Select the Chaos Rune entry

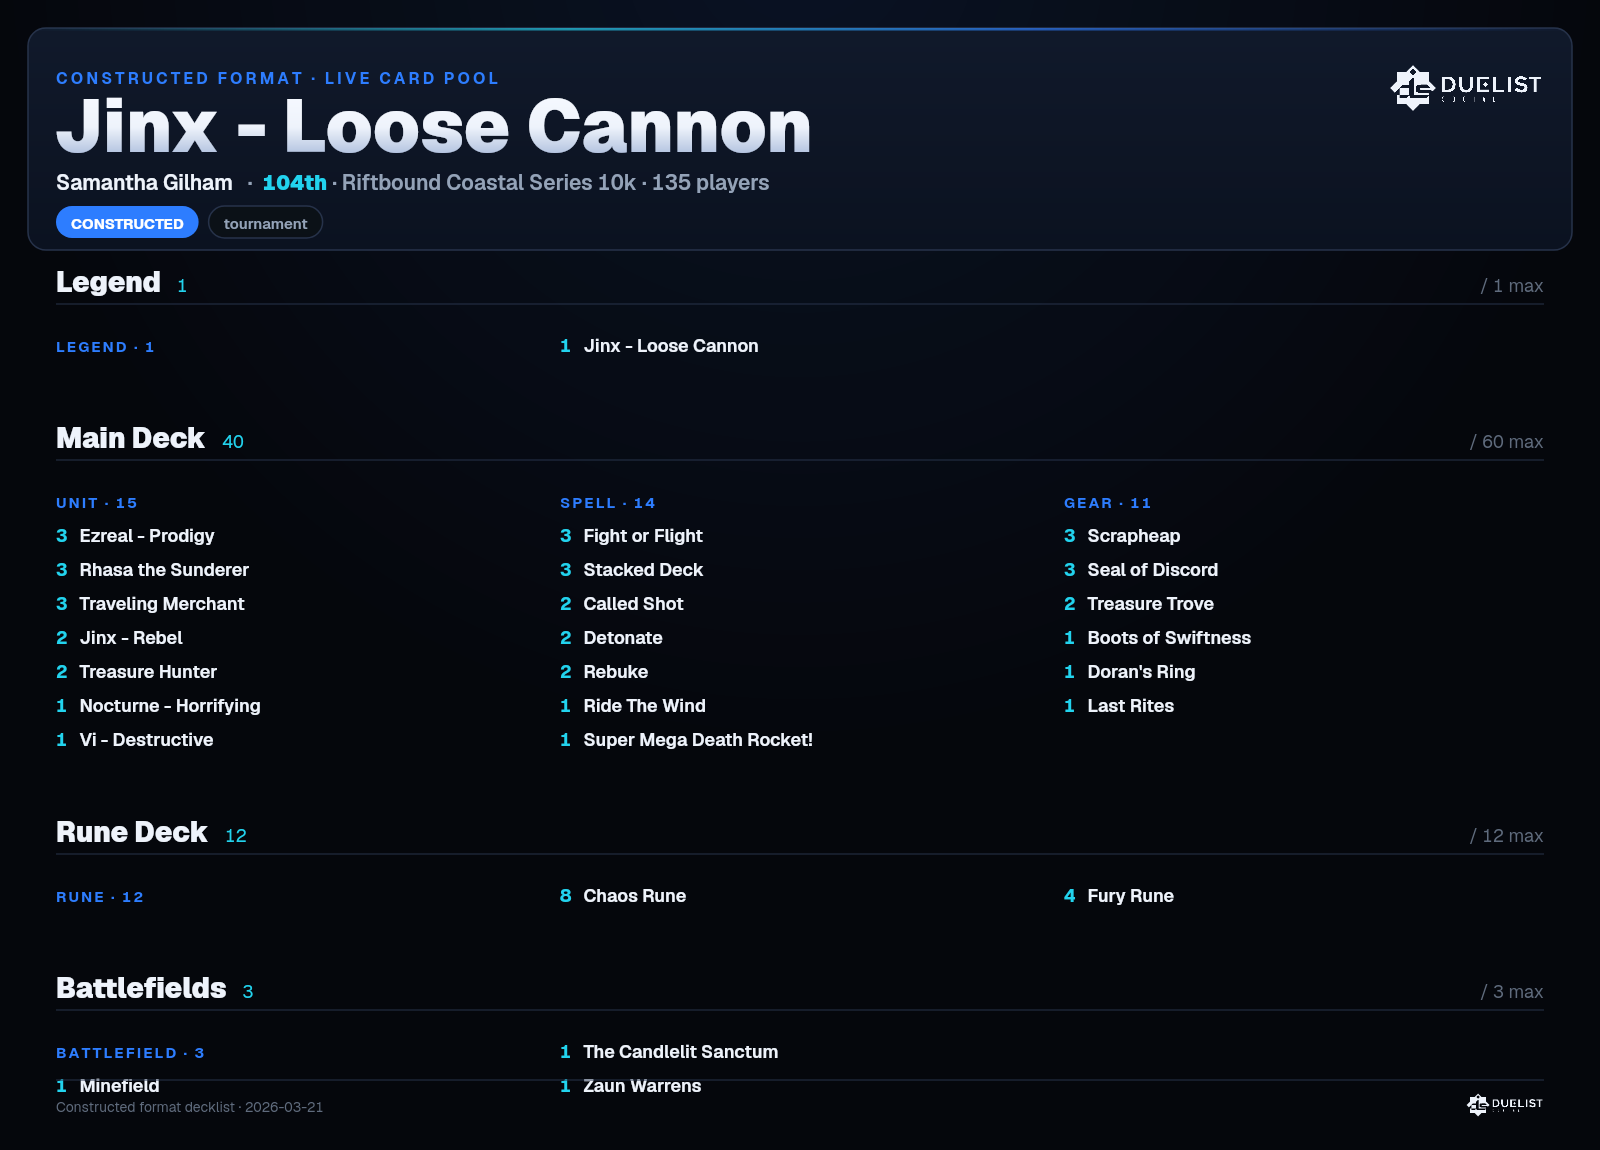[623, 896]
